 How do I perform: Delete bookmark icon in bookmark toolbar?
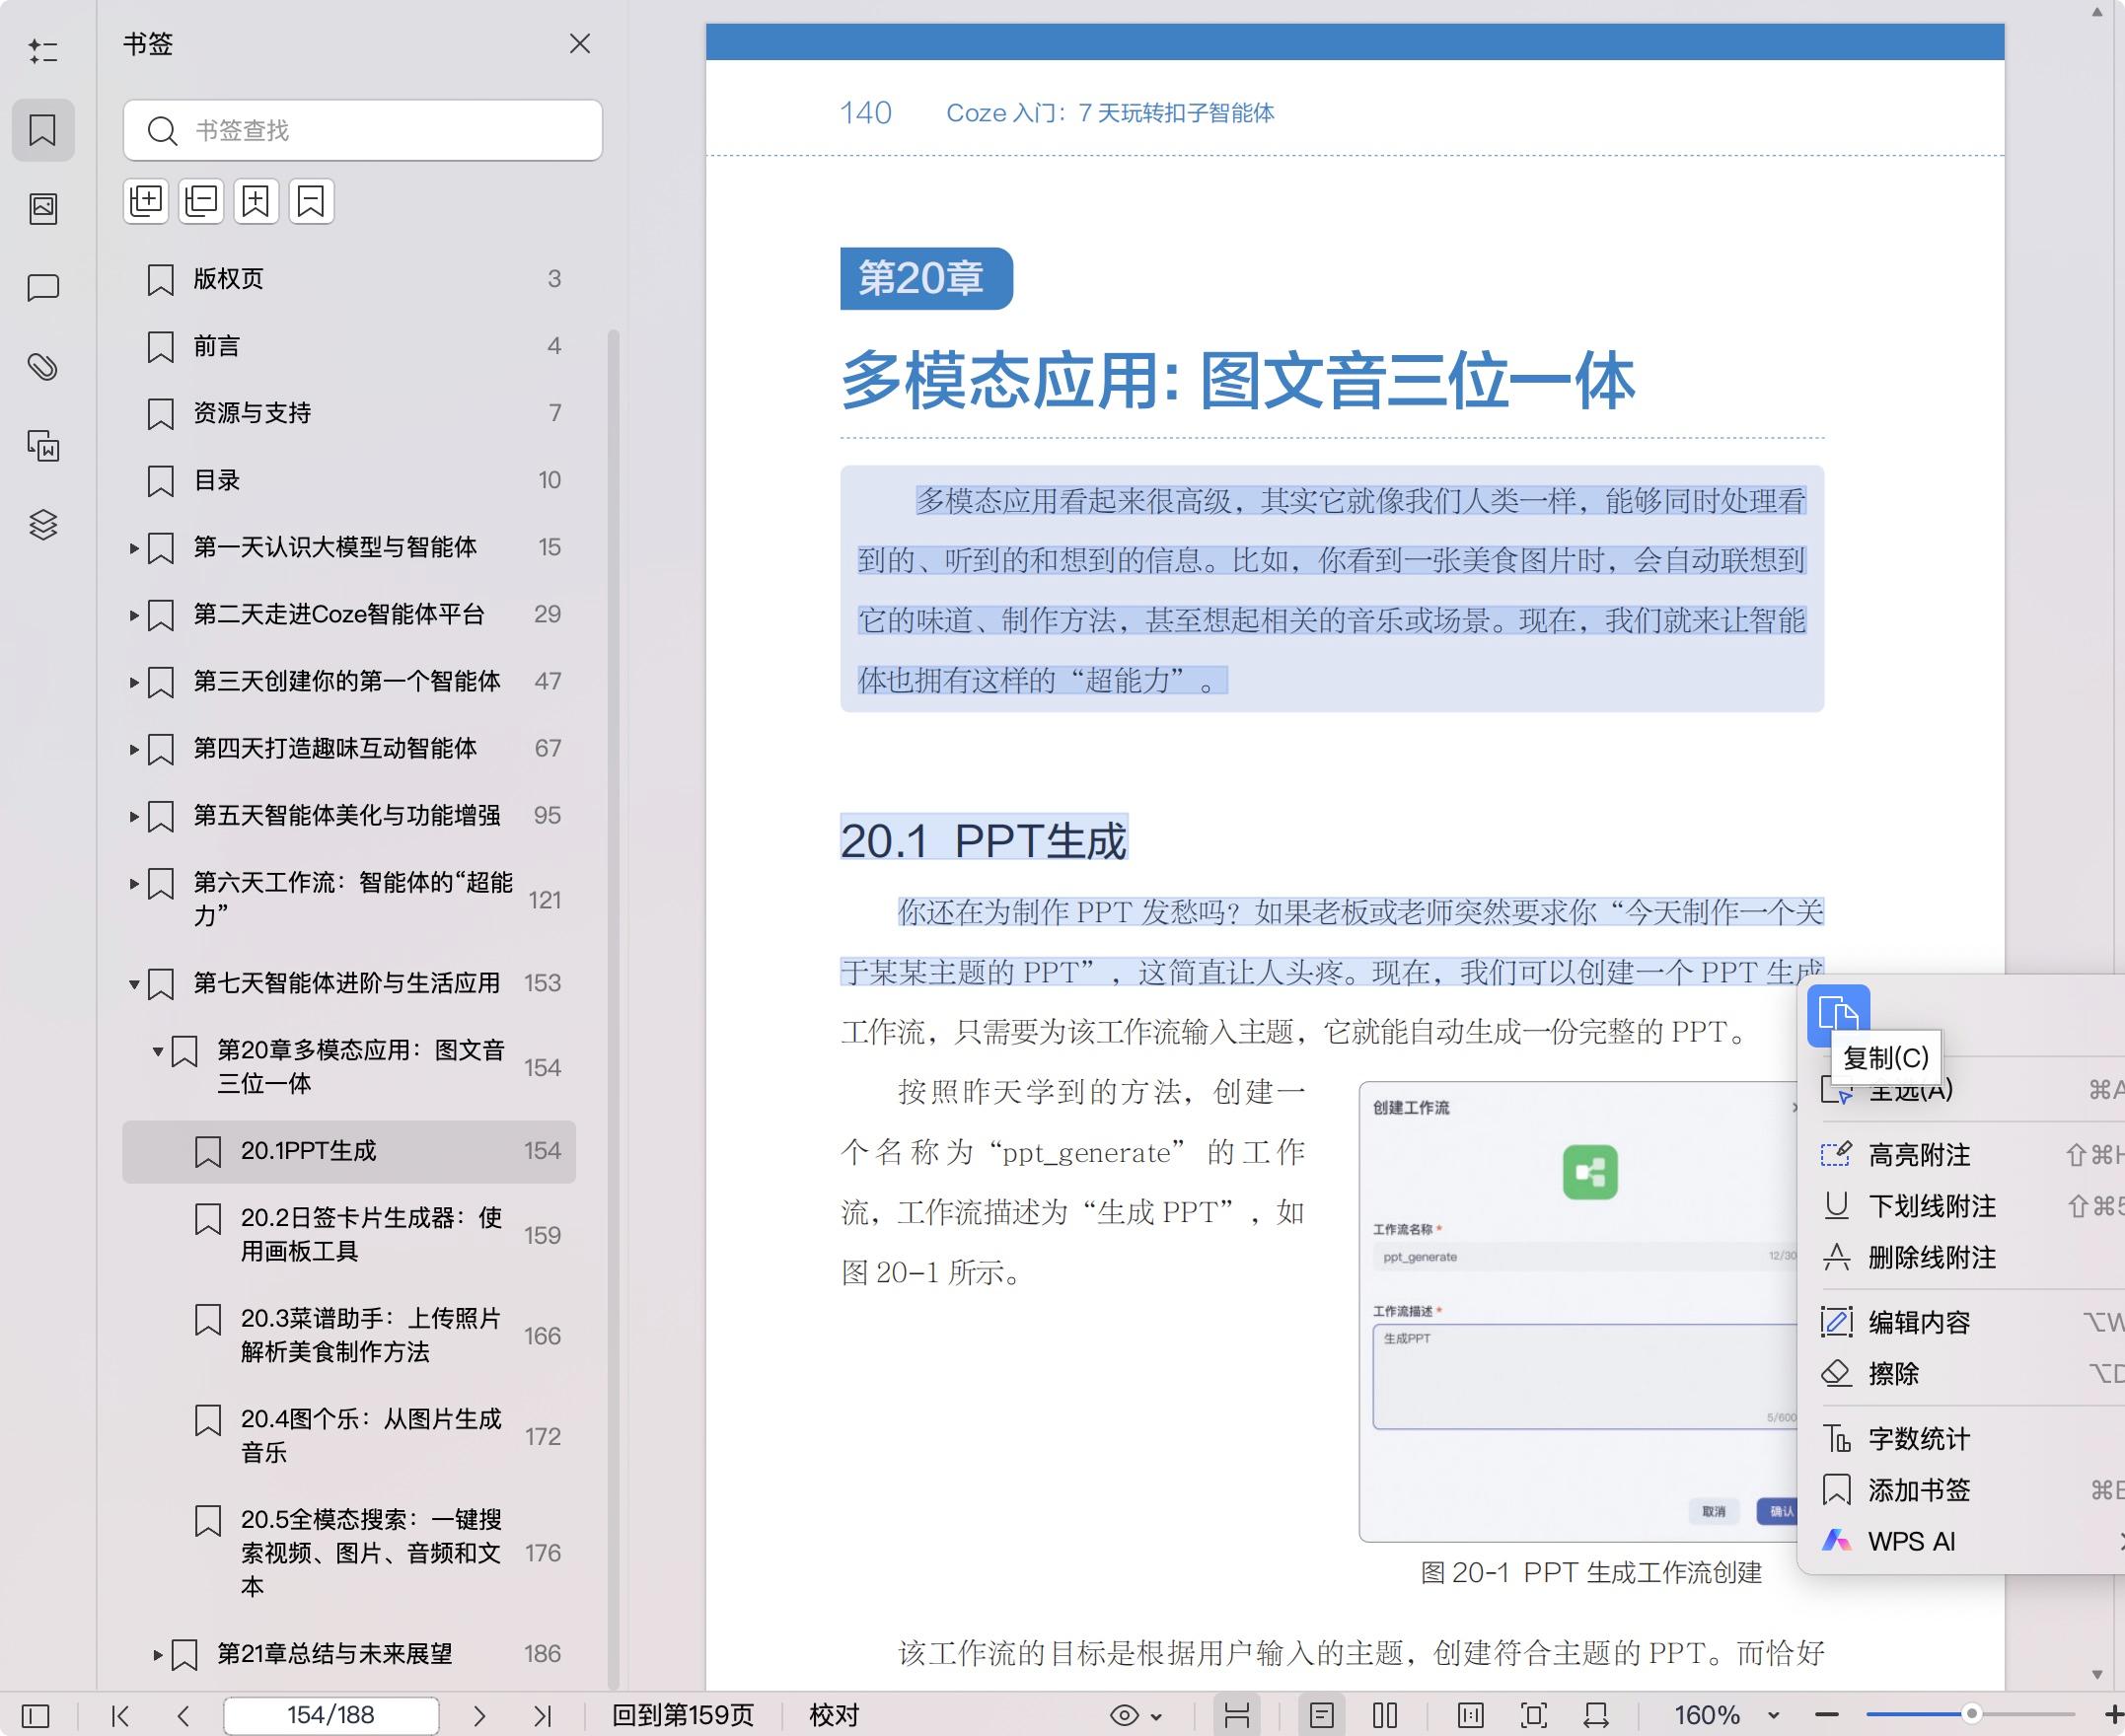pos(311,201)
